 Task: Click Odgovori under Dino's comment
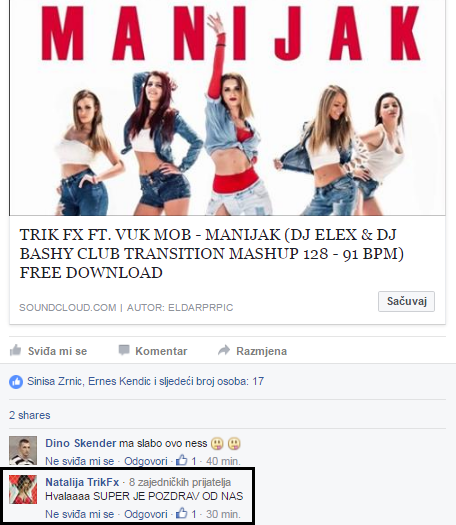146,461
